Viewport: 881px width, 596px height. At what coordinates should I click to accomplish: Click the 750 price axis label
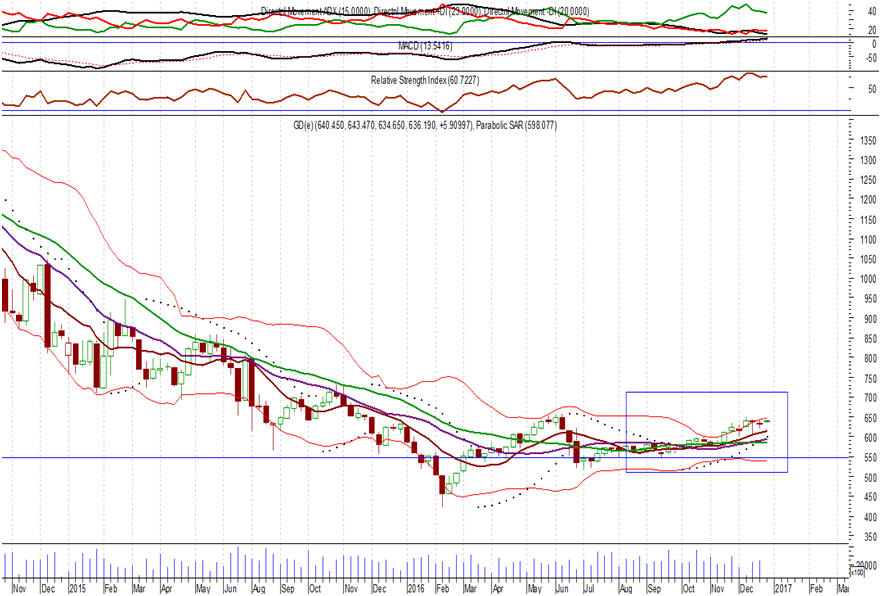tap(870, 379)
